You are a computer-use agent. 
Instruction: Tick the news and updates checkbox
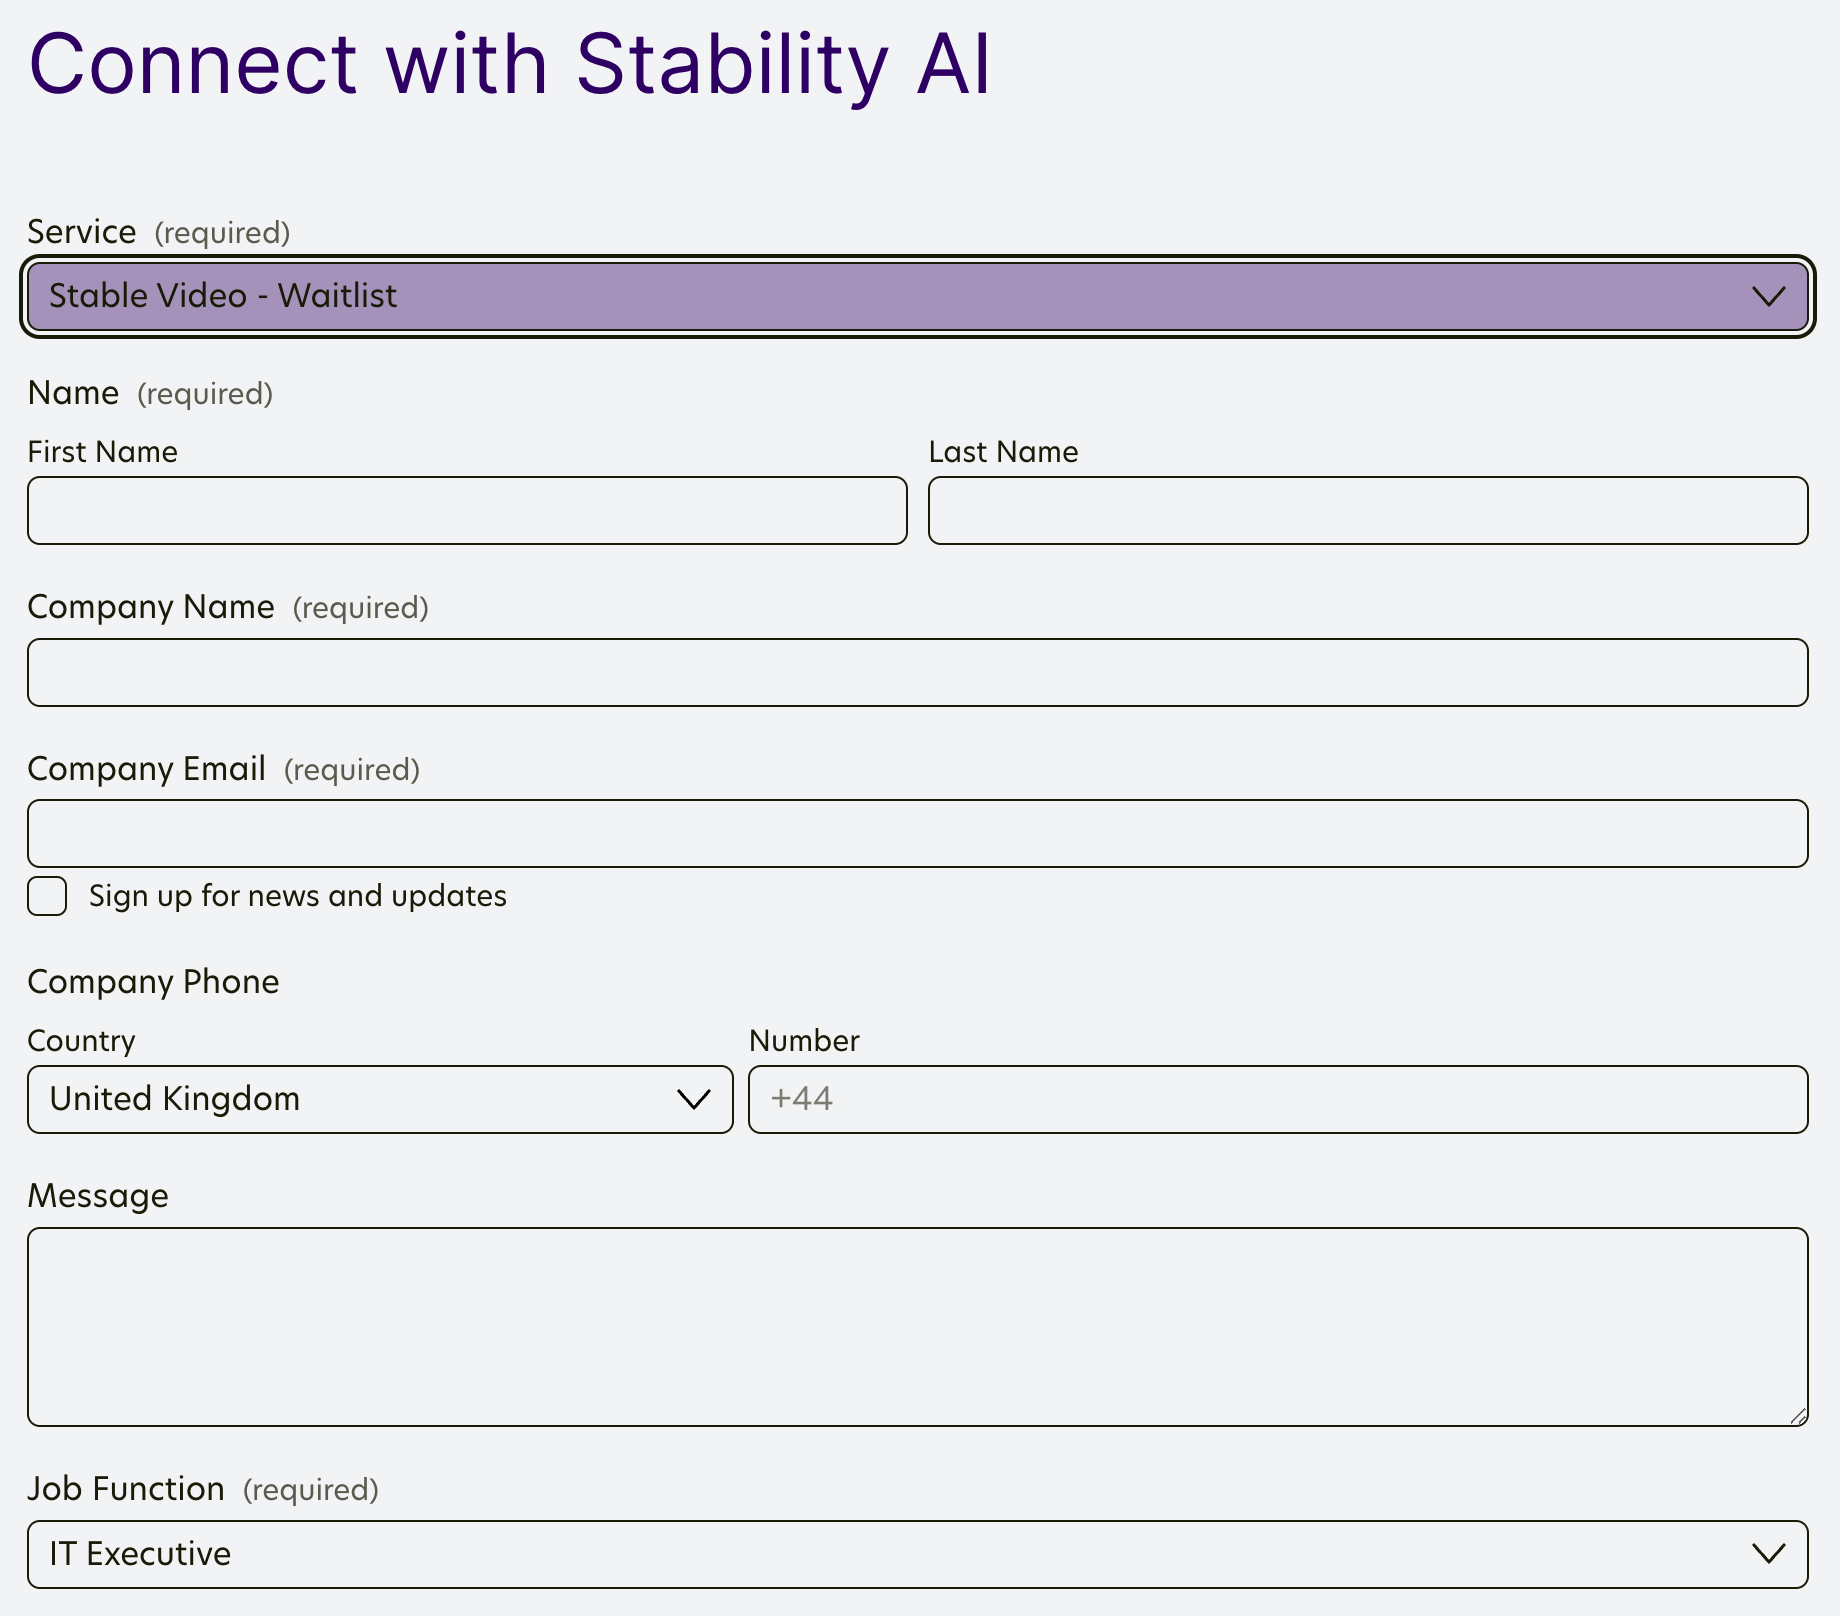pyautogui.click(x=47, y=896)
